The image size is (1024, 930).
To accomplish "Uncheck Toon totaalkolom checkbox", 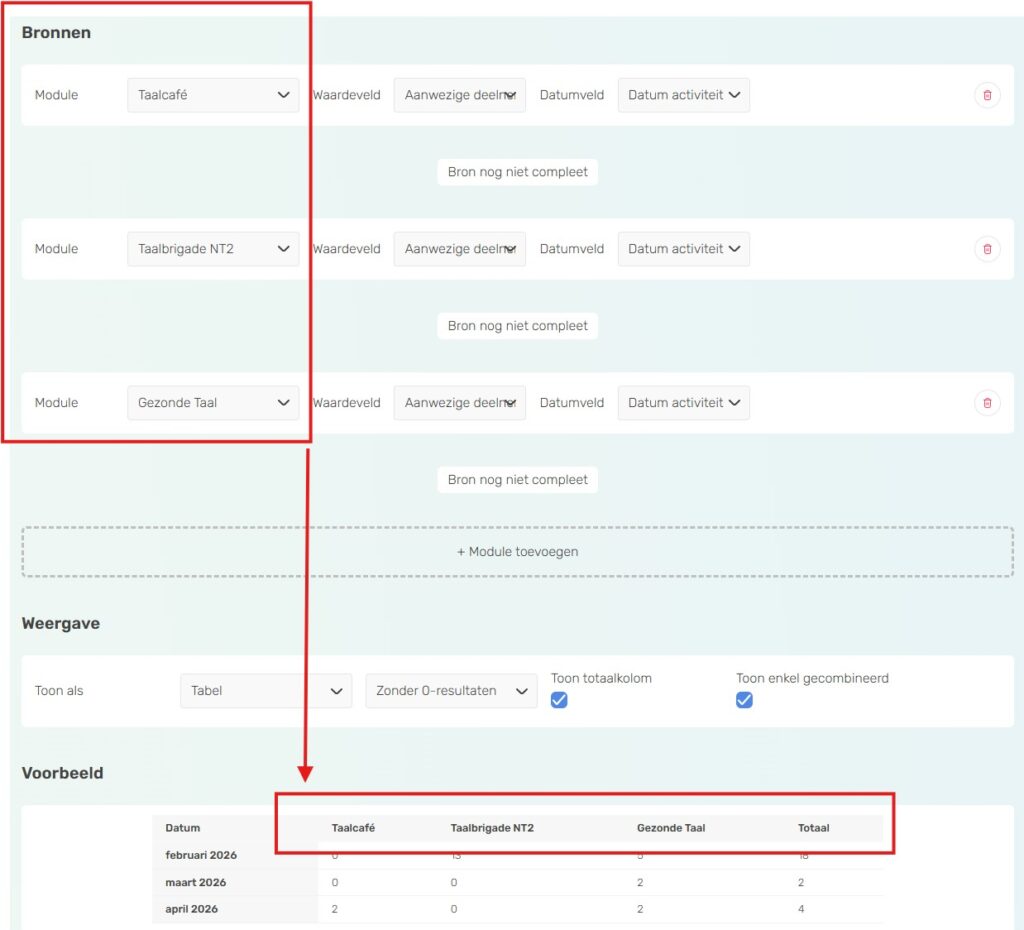I will (559, 700).
